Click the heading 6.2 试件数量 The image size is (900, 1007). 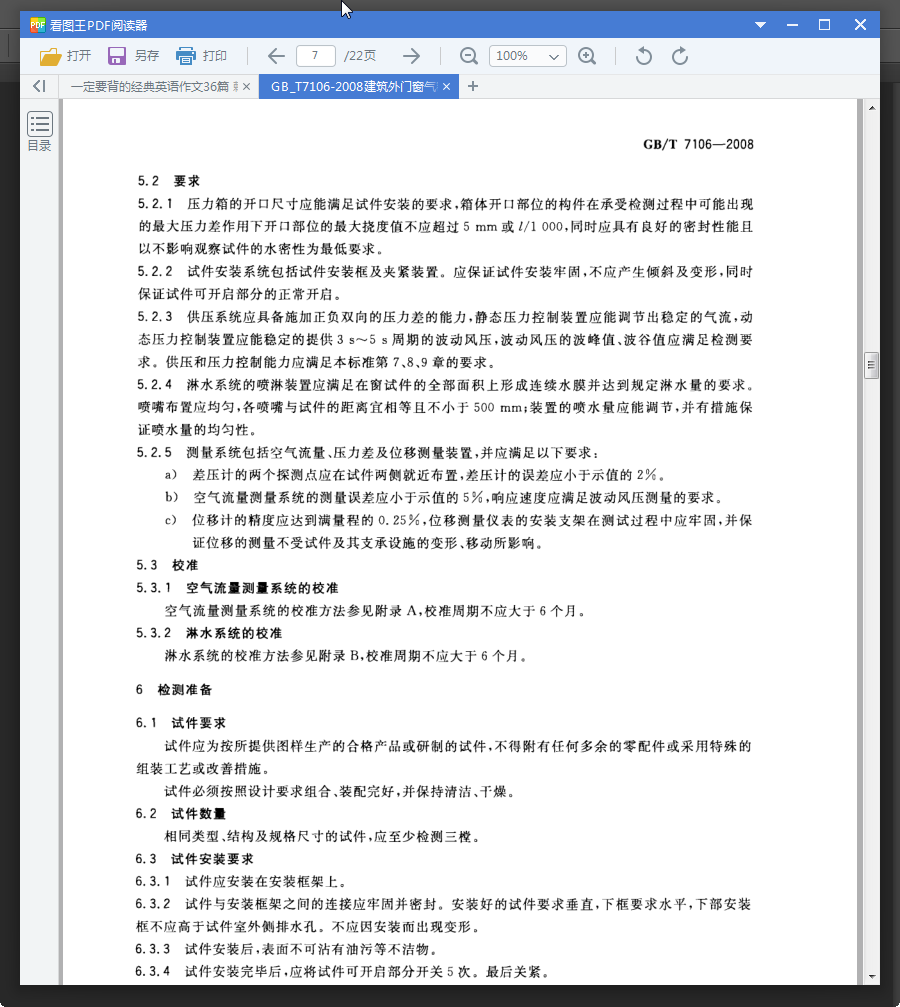tap(181, 814)
